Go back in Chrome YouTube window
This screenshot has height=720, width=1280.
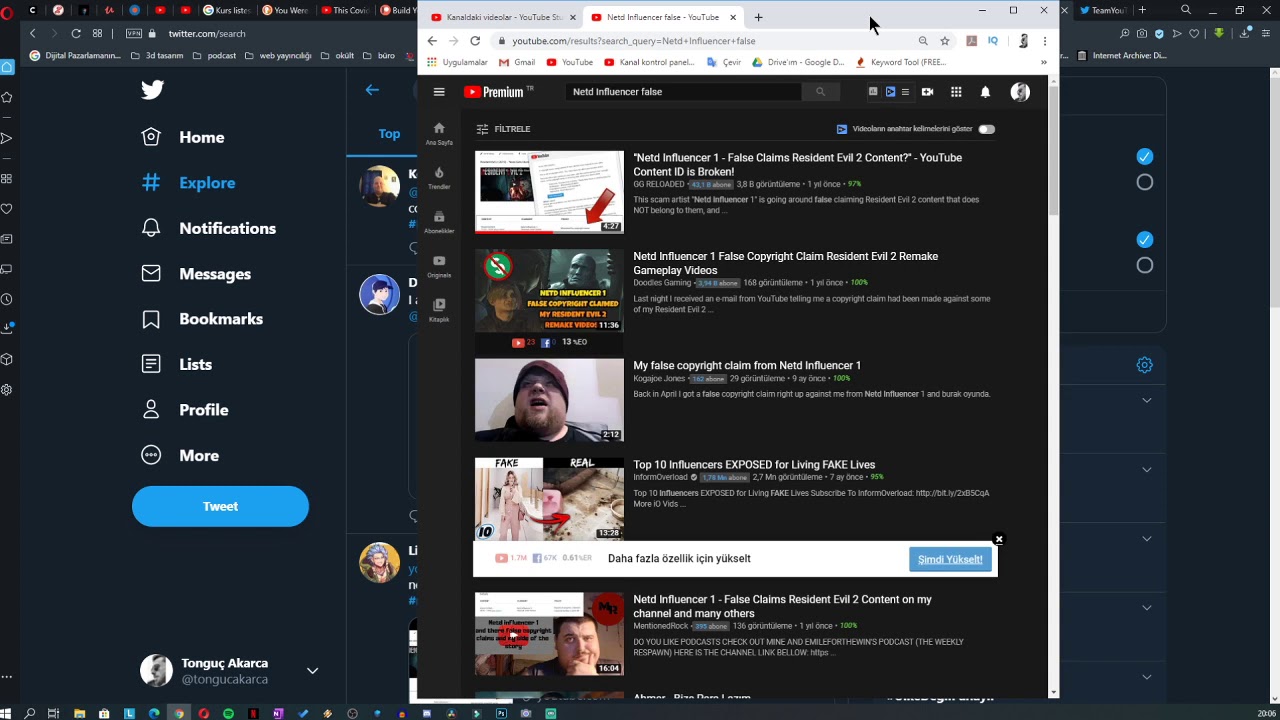pos(432,41)
